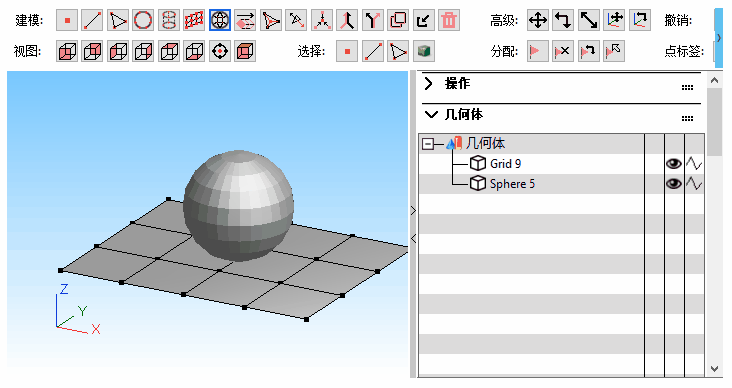Select the 几何体 root tree item
This screenshot has width=732, height=388.
485,143
